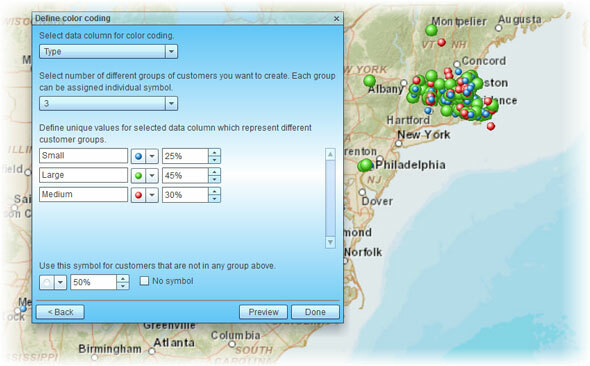The image size is (590, 366).
Task: Go back with the < Back button
Action: point(60,312)
